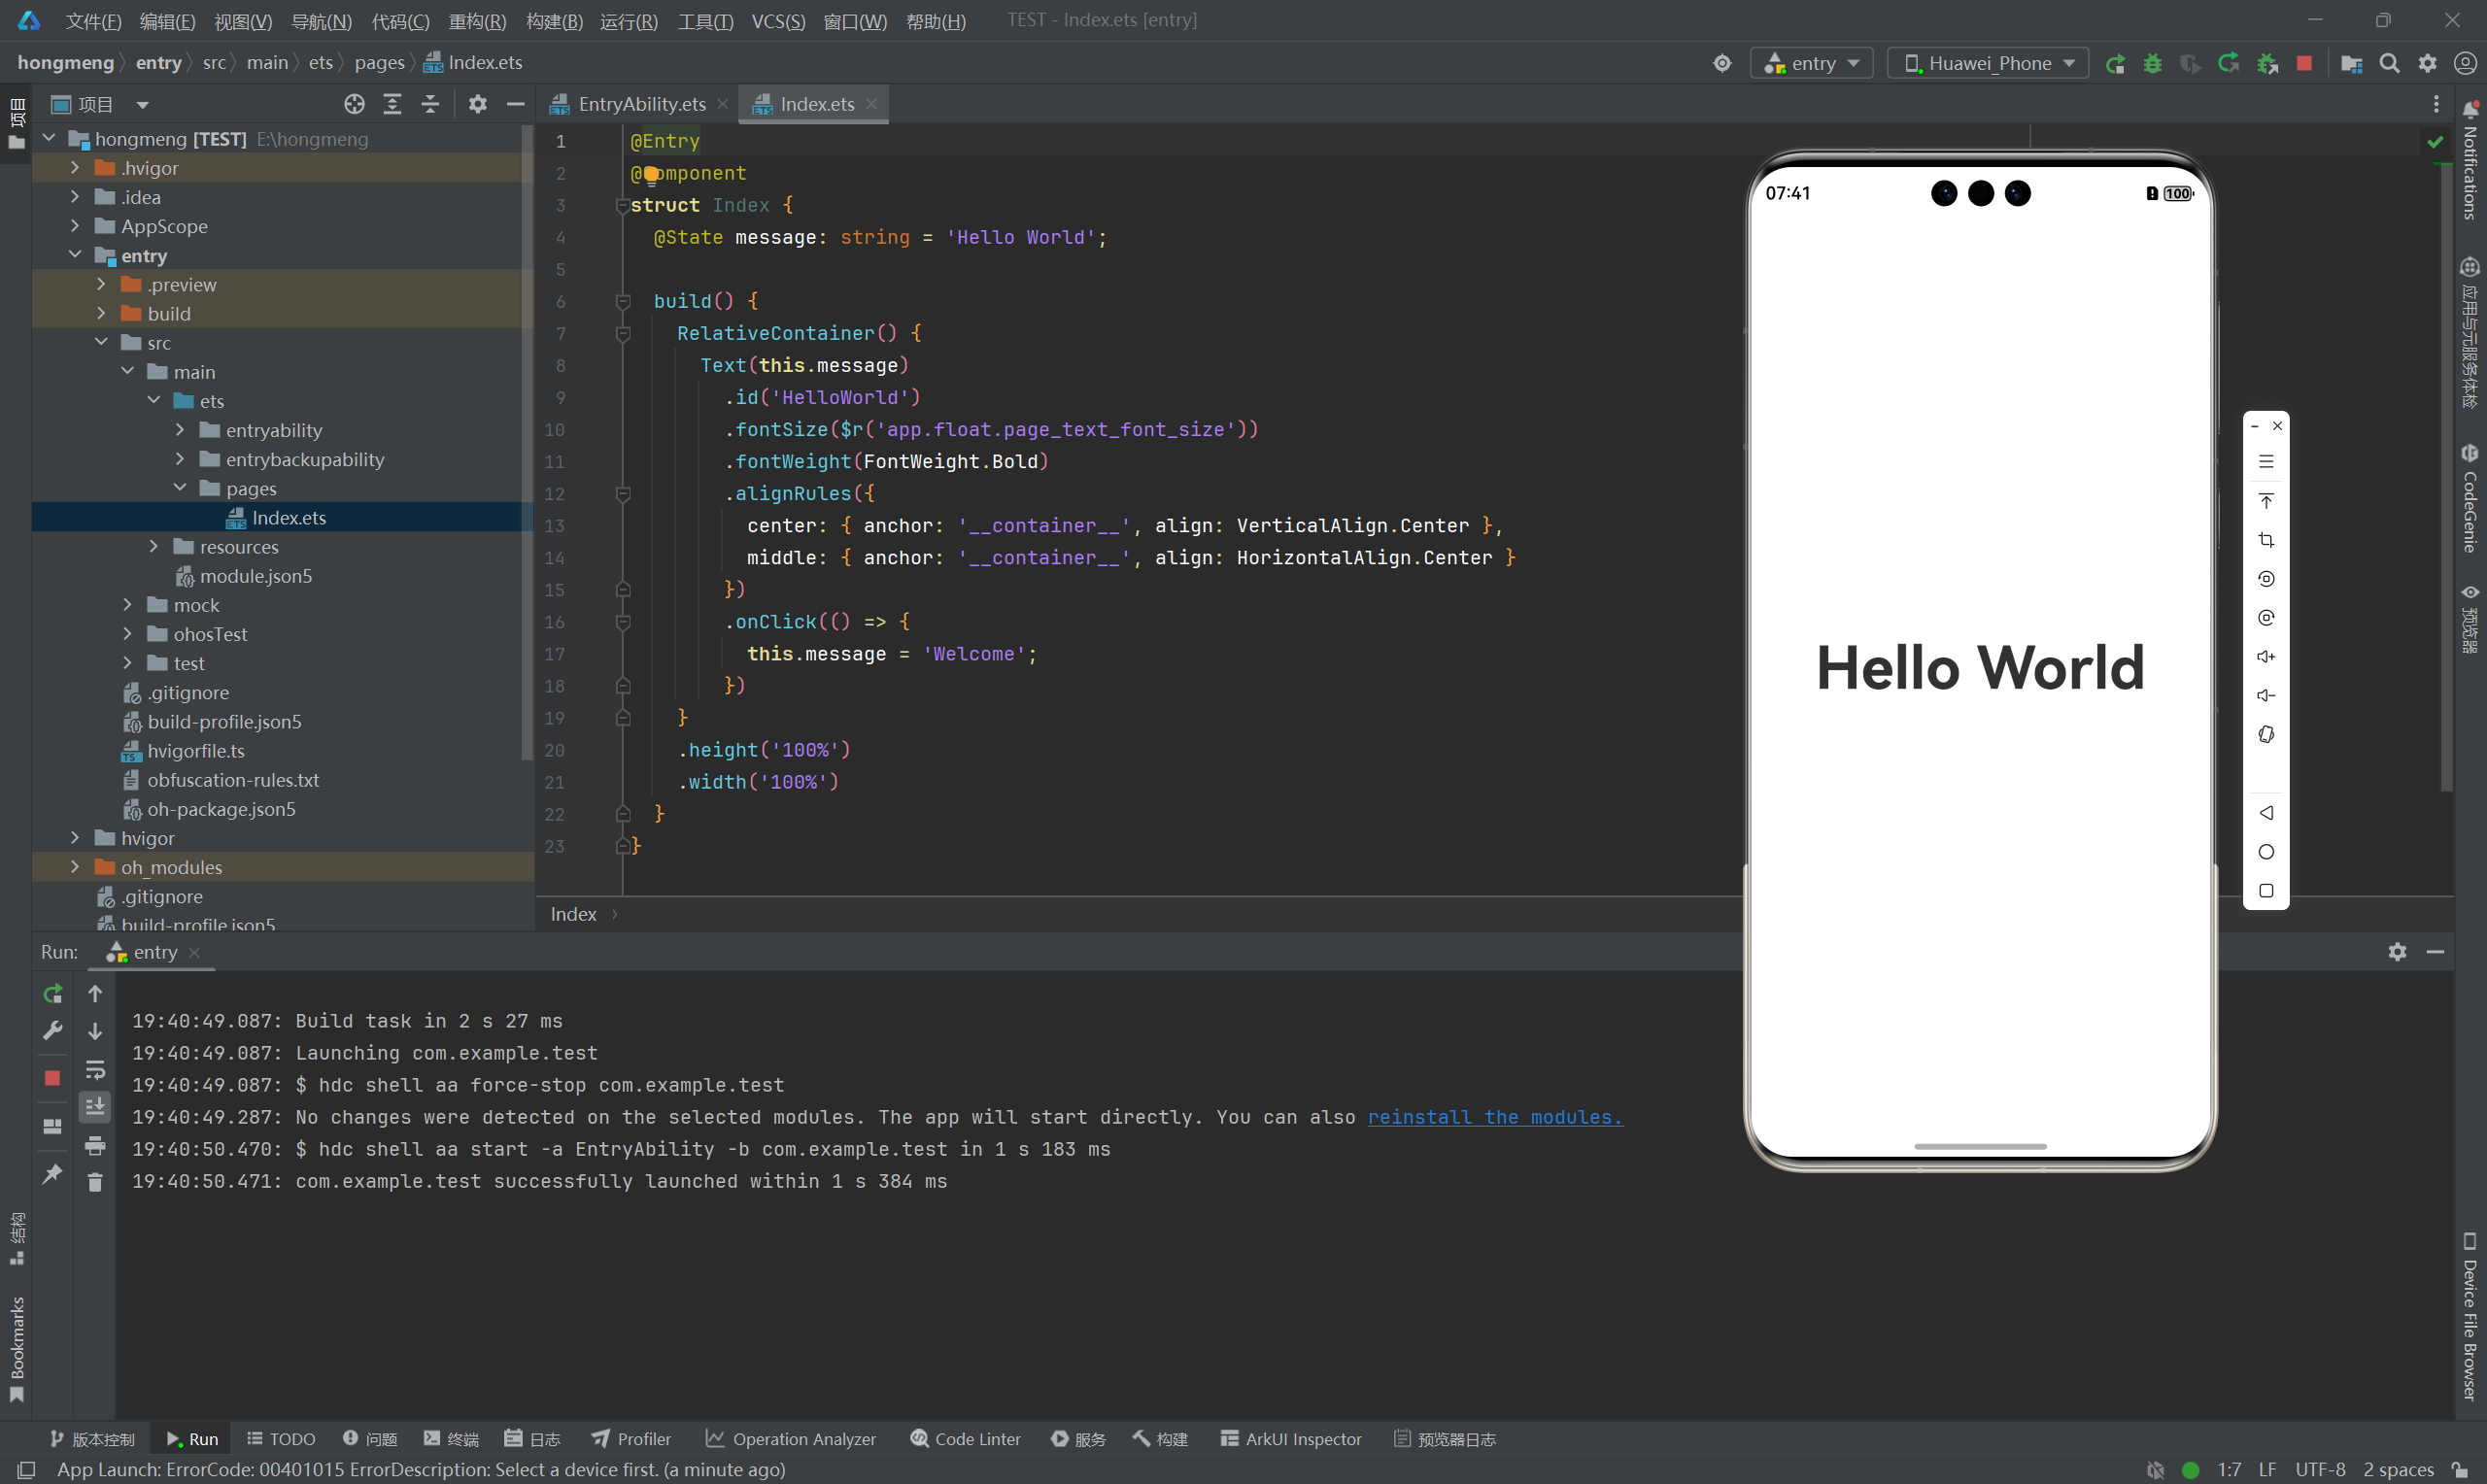This screenshot has height=1484, width=2487.
Task: Toggle scroll to end in Run console
Action: pos(95,1107)
